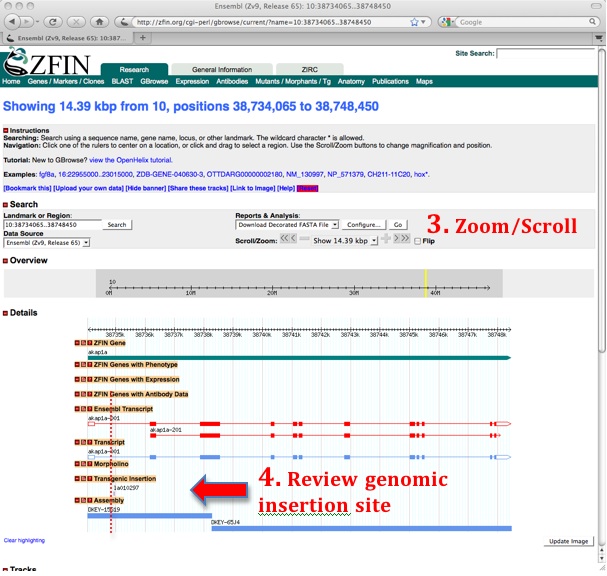Zoom out with the minus icon
This screenshot has height=576, width=607.
(x=304, y=240)
